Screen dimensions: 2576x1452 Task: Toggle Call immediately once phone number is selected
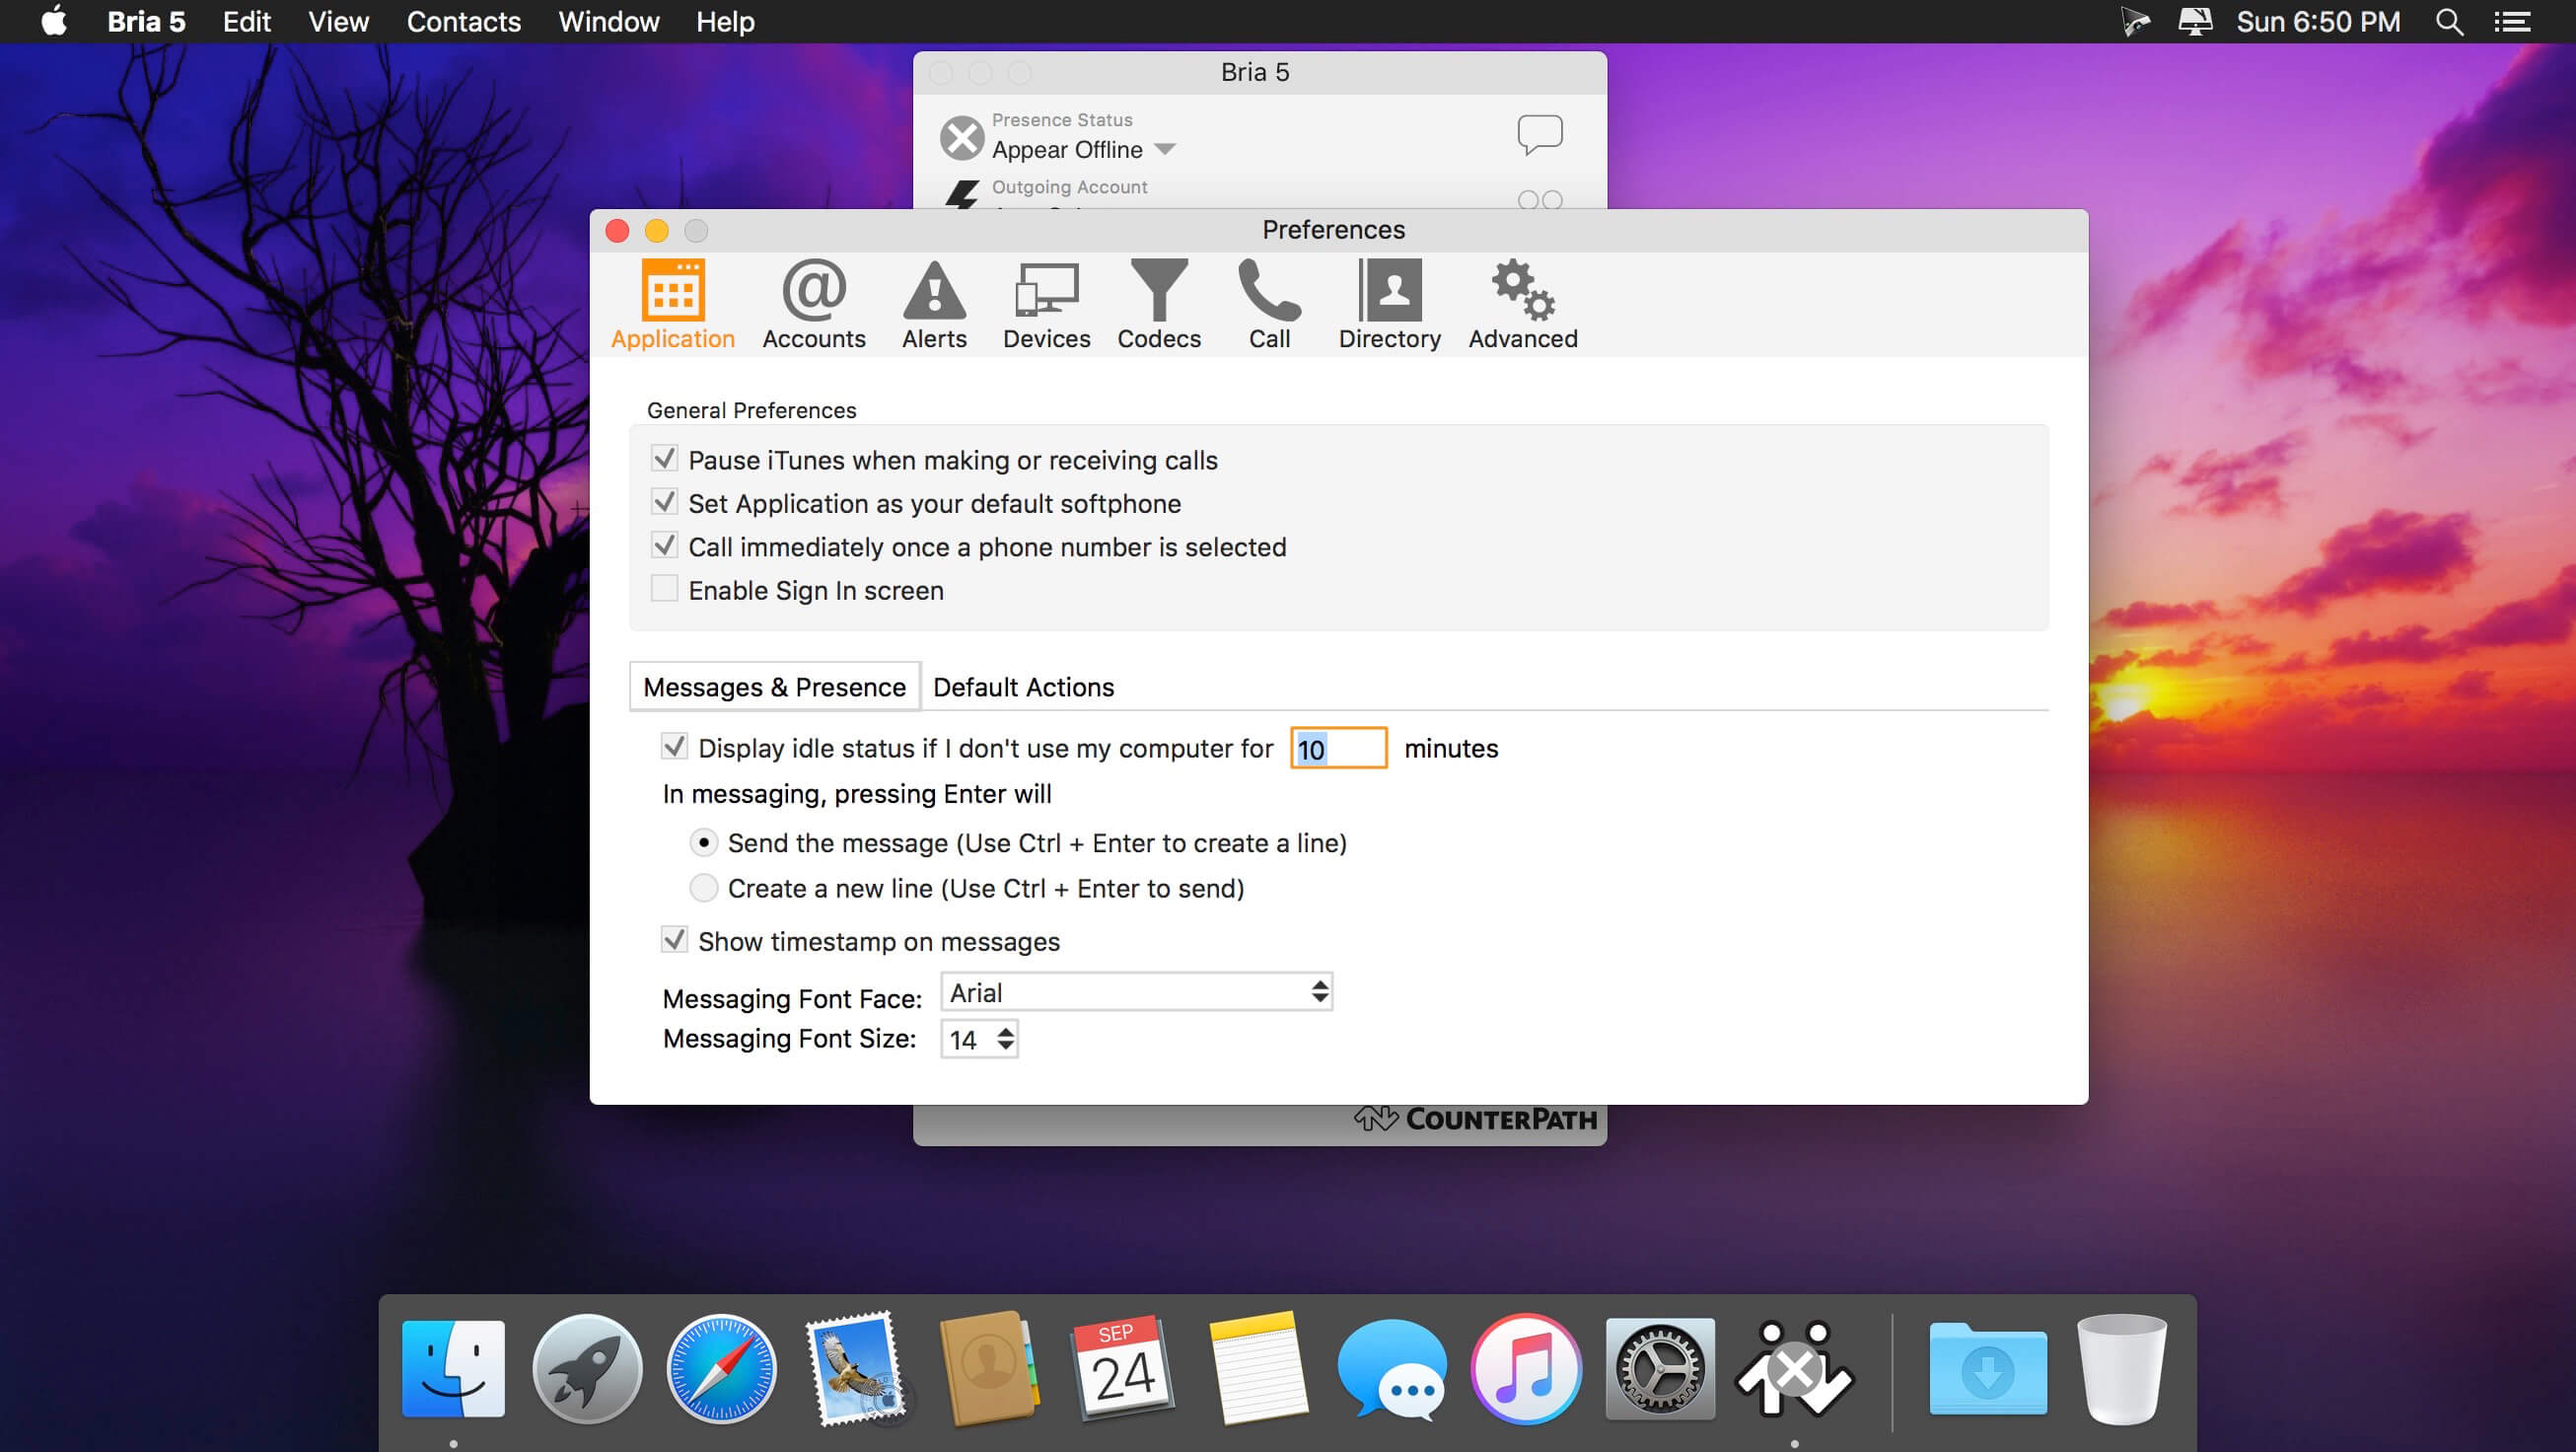[x=664, y=546]
